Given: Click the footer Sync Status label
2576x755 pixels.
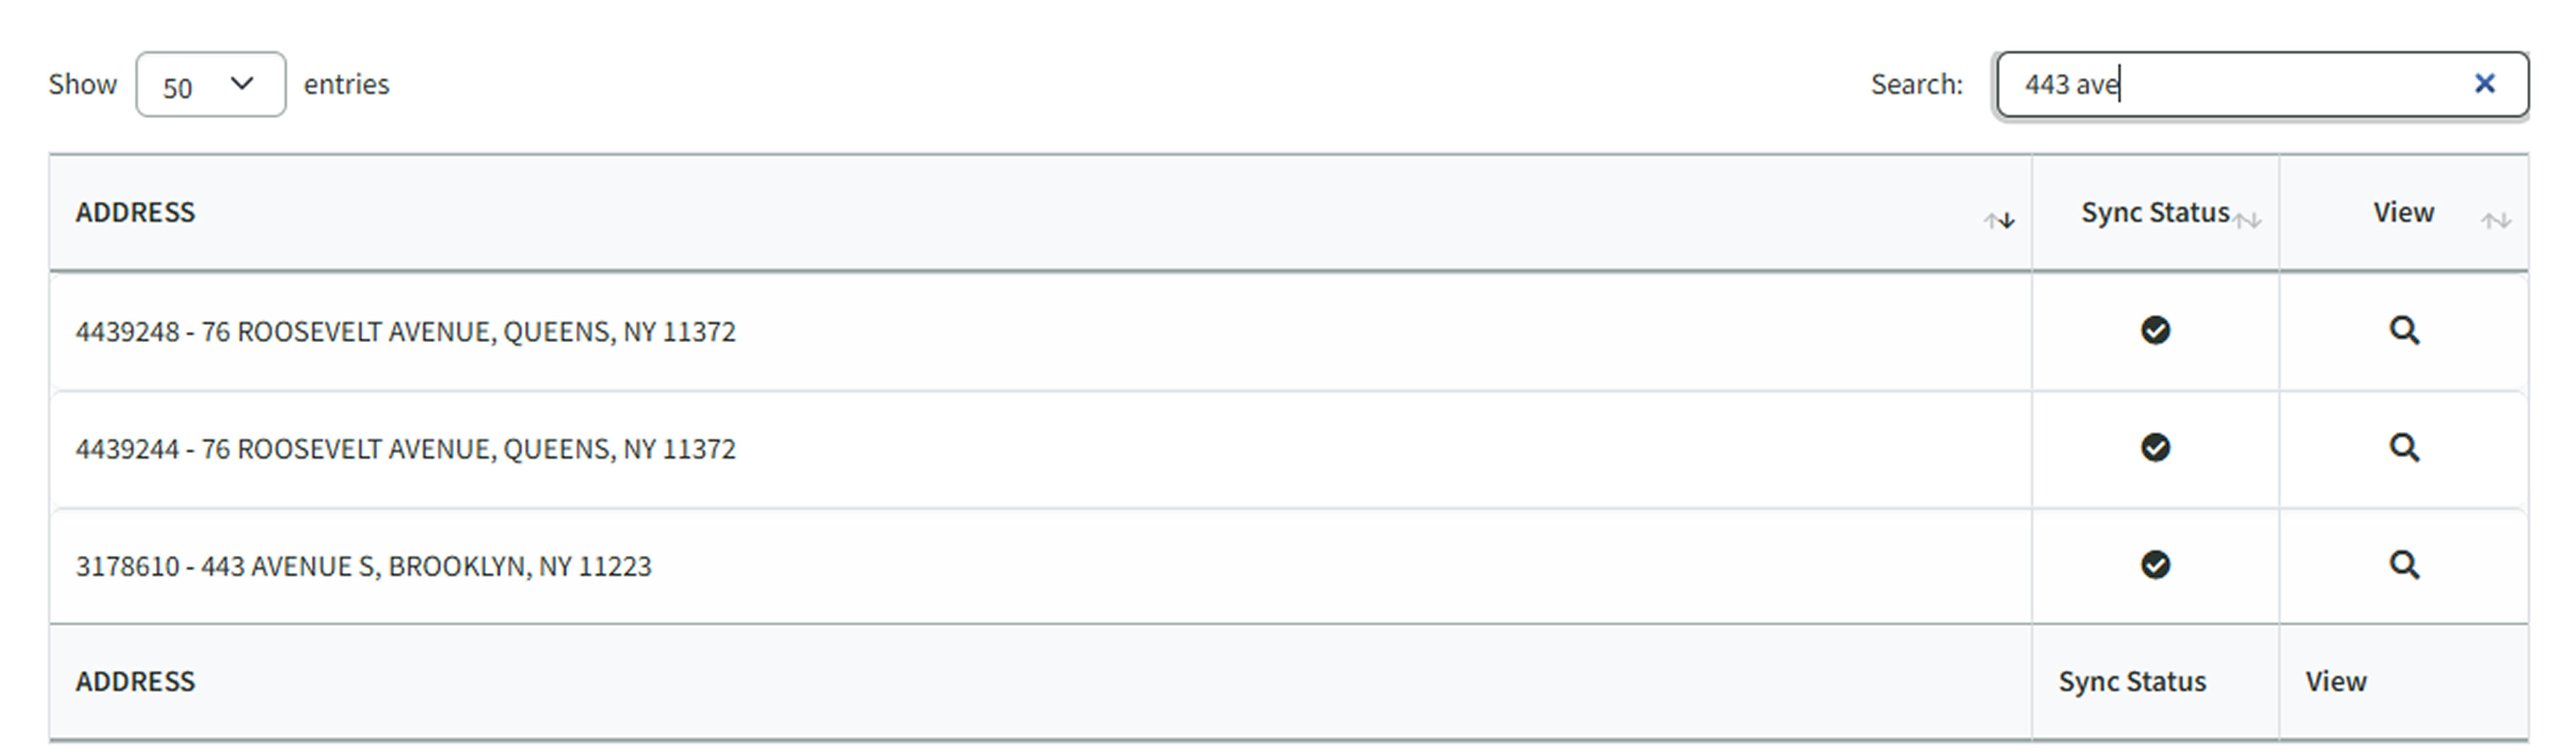Looking at the screenshot, I should pos(2132,682).
